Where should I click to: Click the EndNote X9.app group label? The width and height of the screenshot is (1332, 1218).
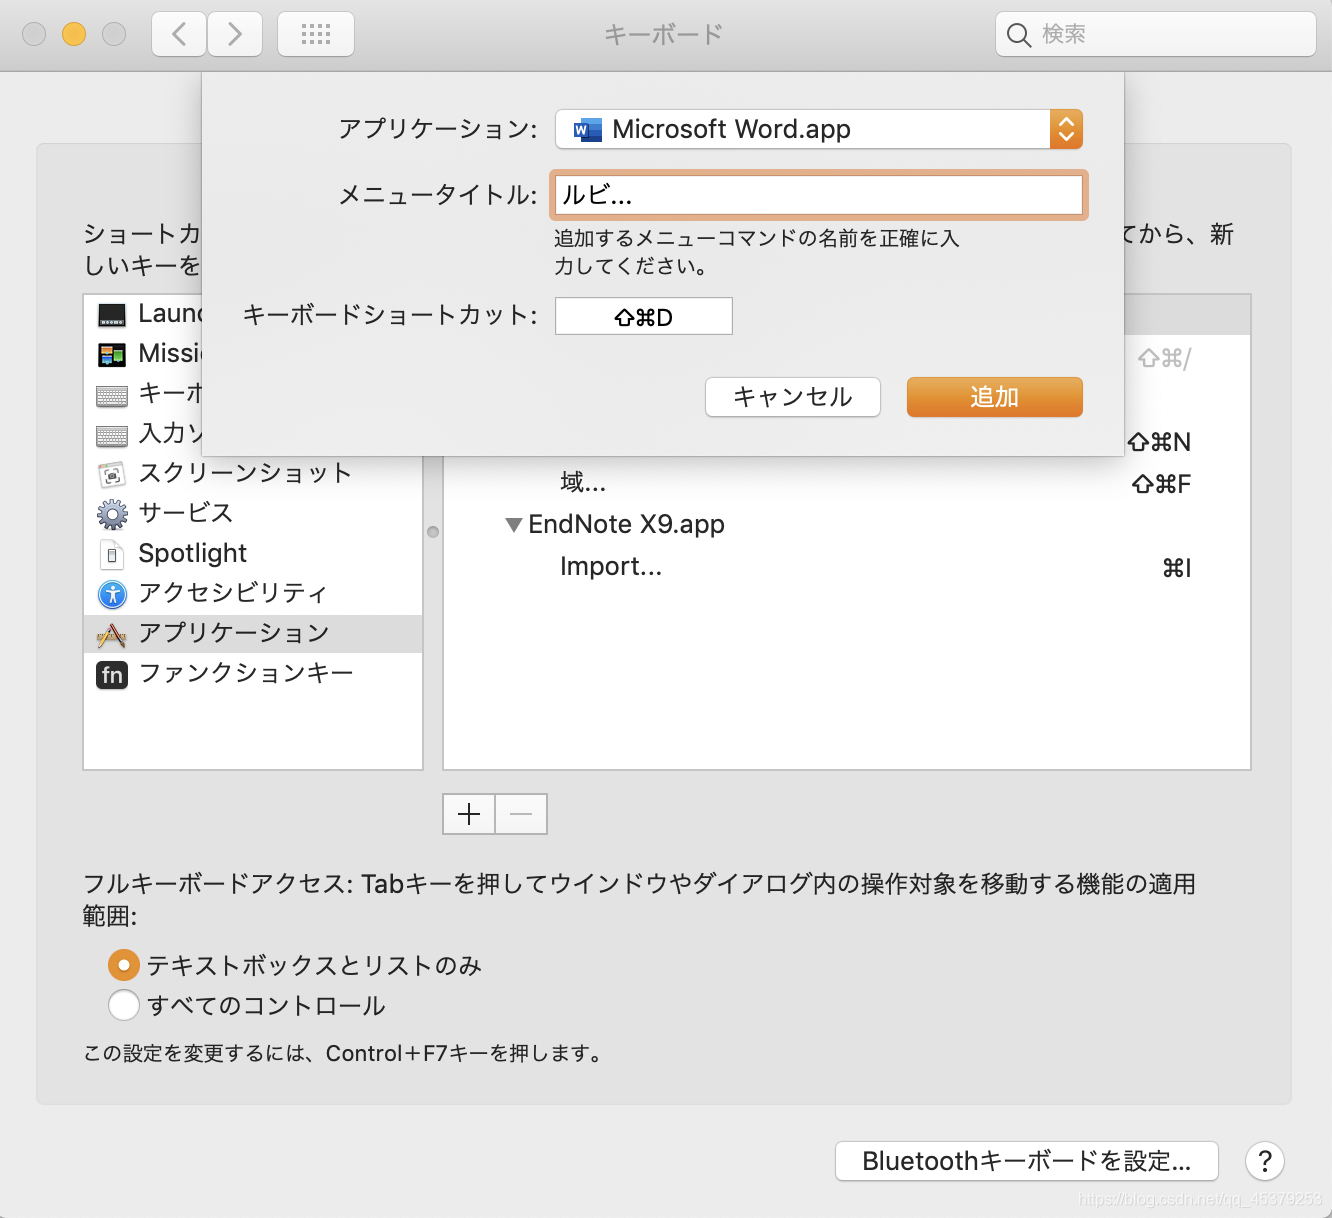[x=626, y=525]
